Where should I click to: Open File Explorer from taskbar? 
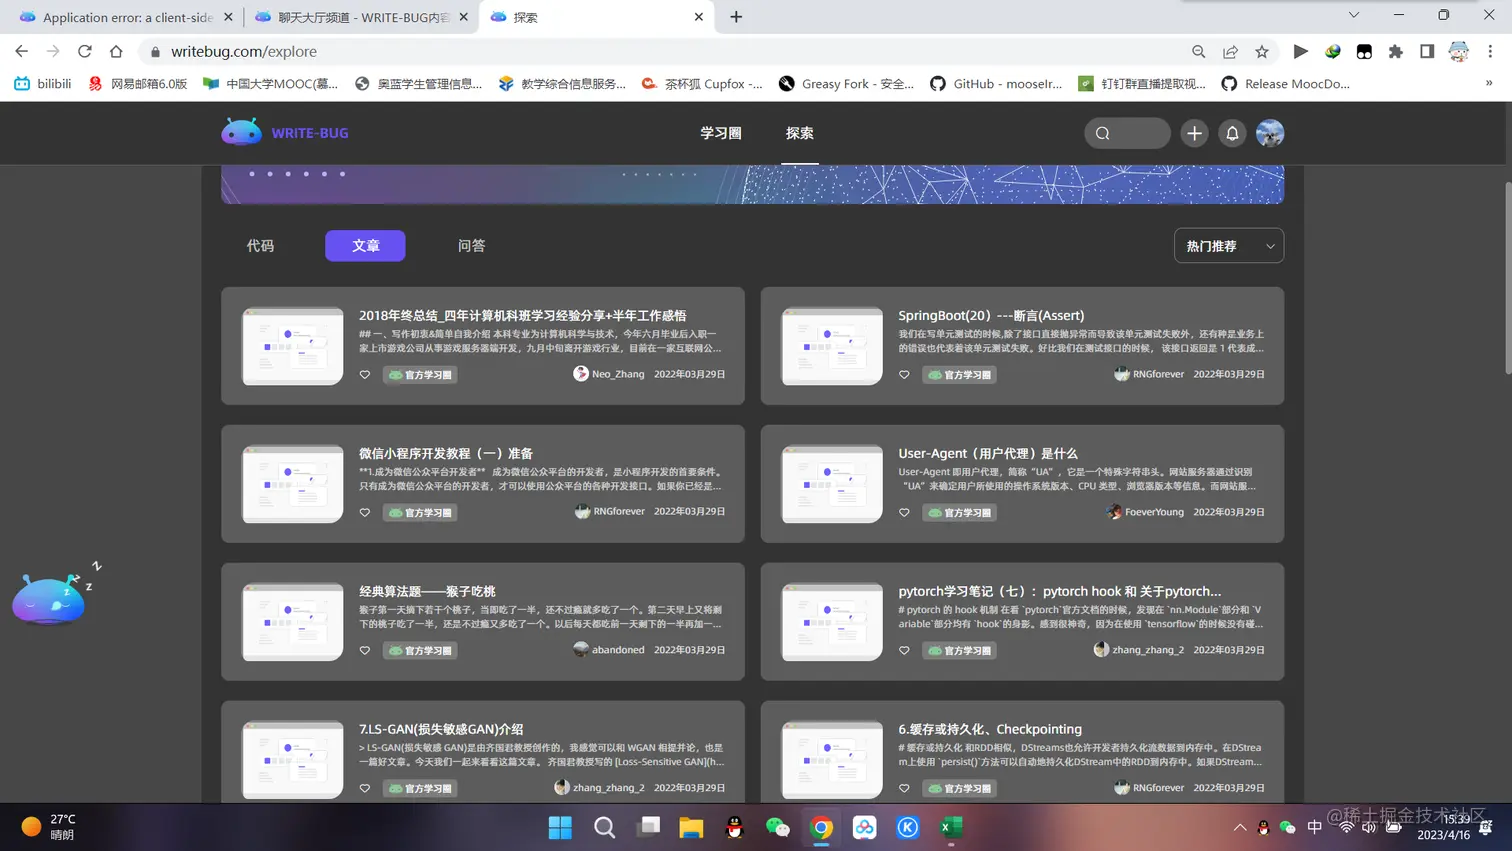[691, 827]
